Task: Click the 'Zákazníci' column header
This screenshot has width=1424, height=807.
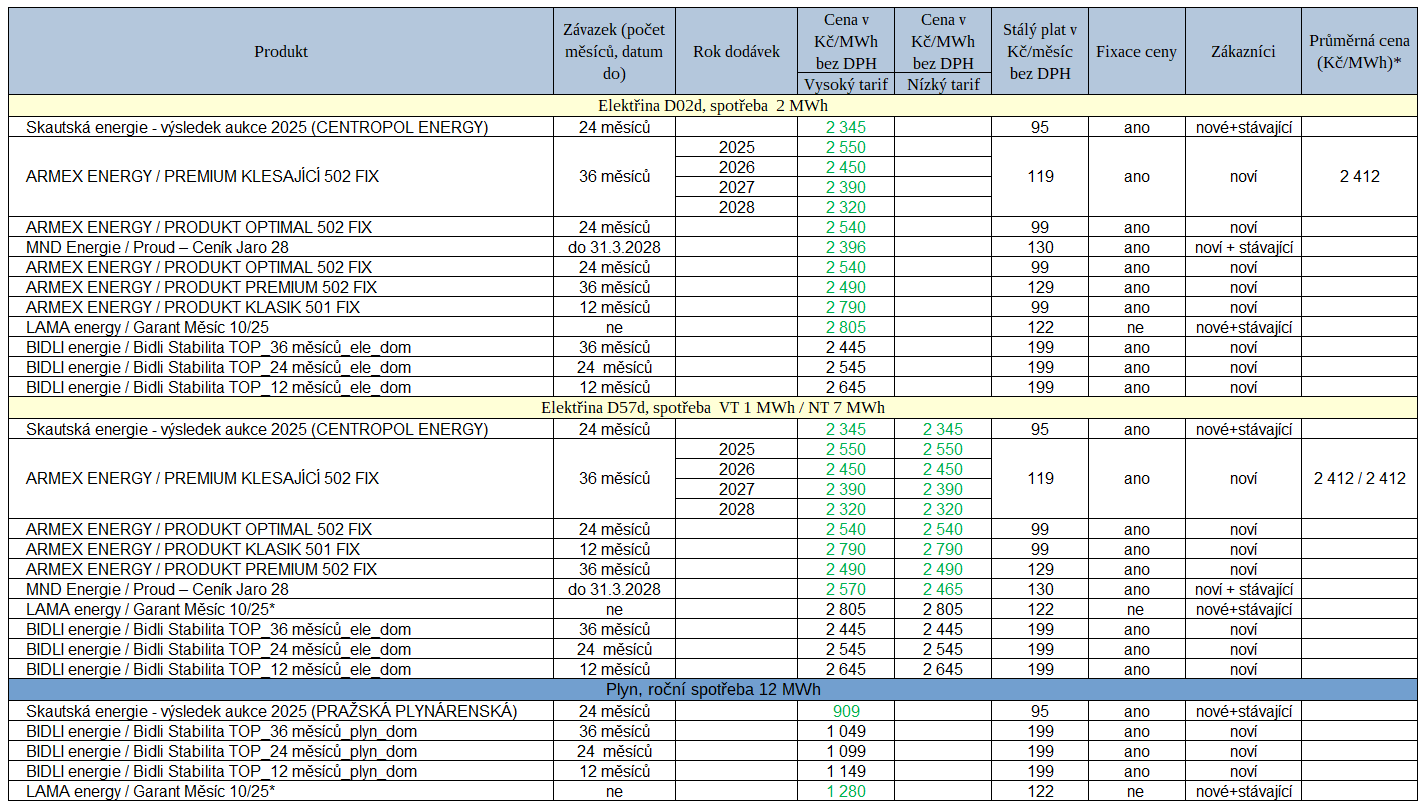Action: (x=1243, y=52)
